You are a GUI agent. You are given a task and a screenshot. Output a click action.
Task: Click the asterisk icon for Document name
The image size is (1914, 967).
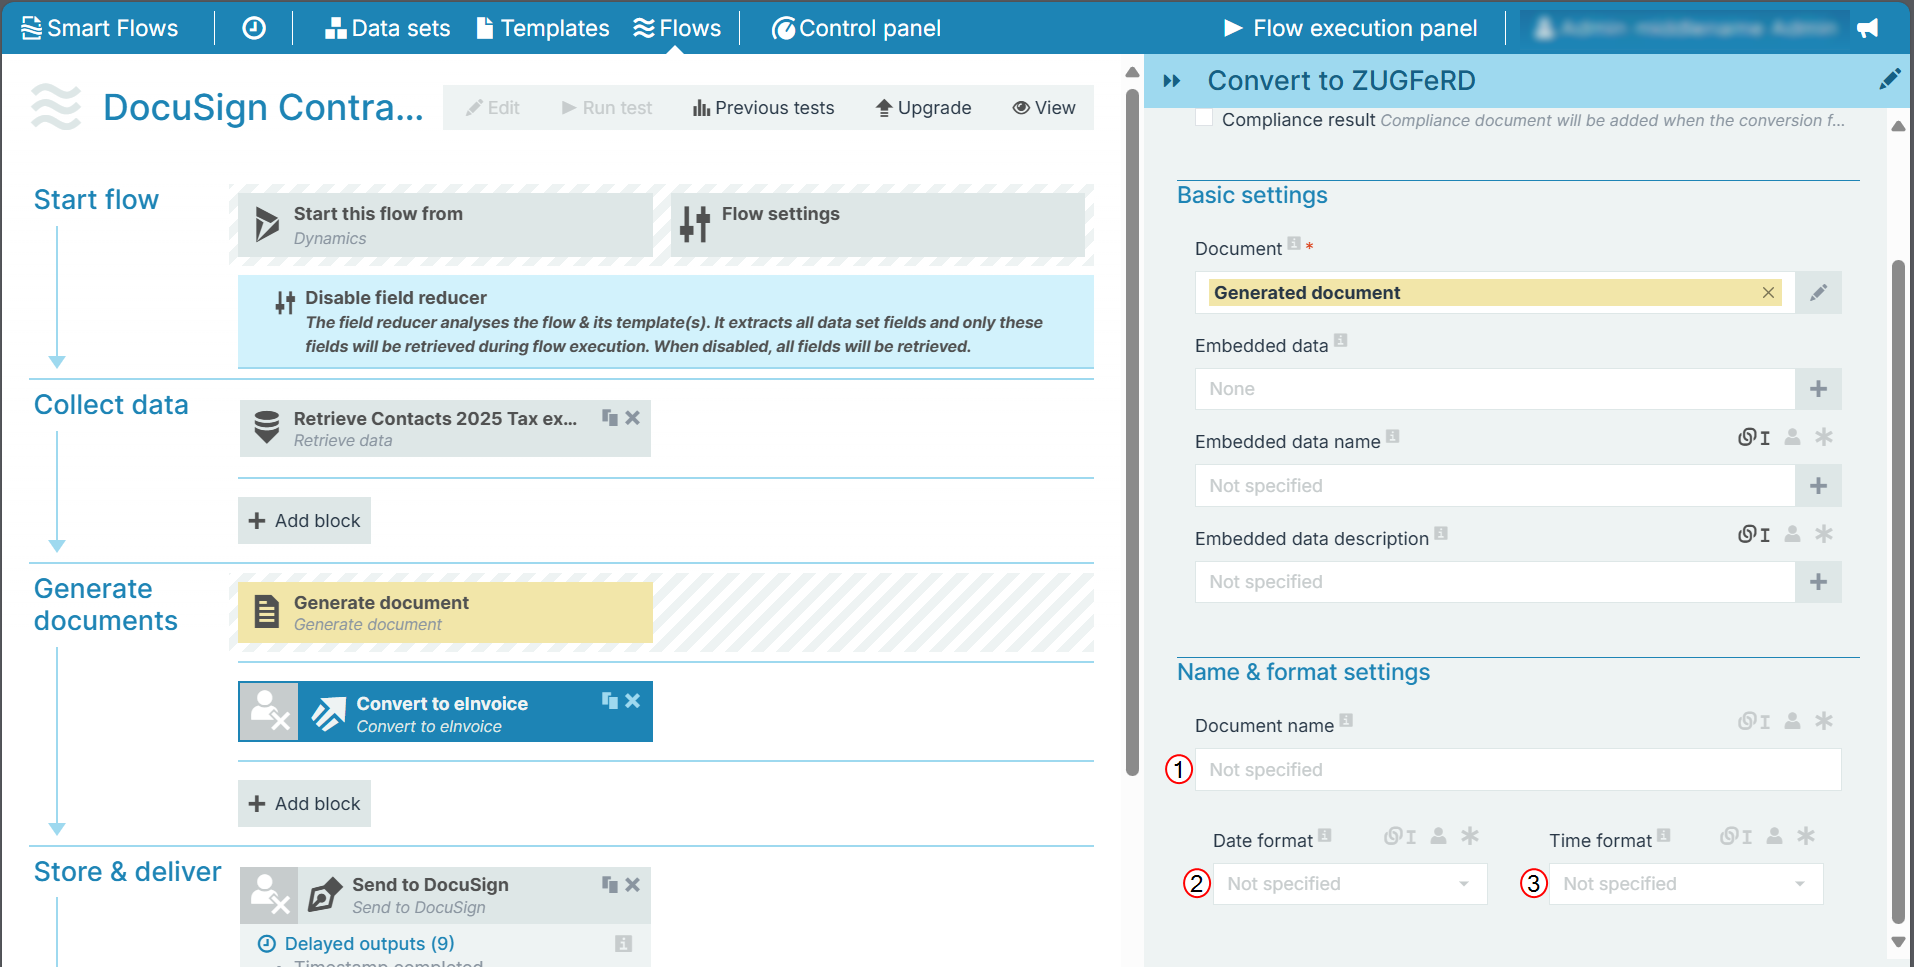(1824, 721)
